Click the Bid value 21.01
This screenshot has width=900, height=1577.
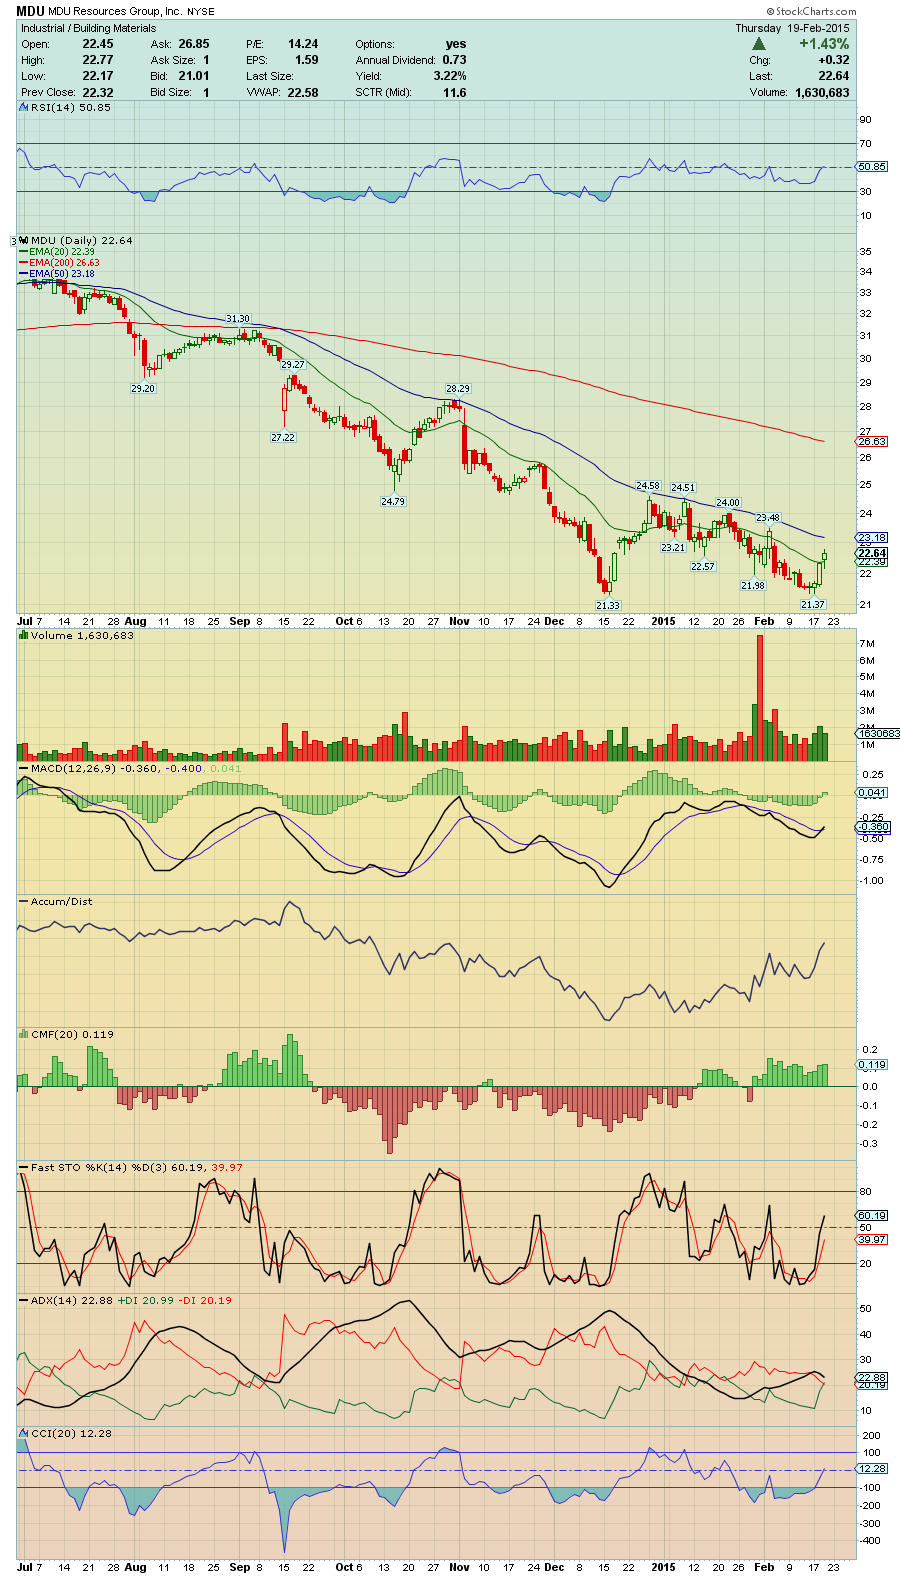pos(194,76)
